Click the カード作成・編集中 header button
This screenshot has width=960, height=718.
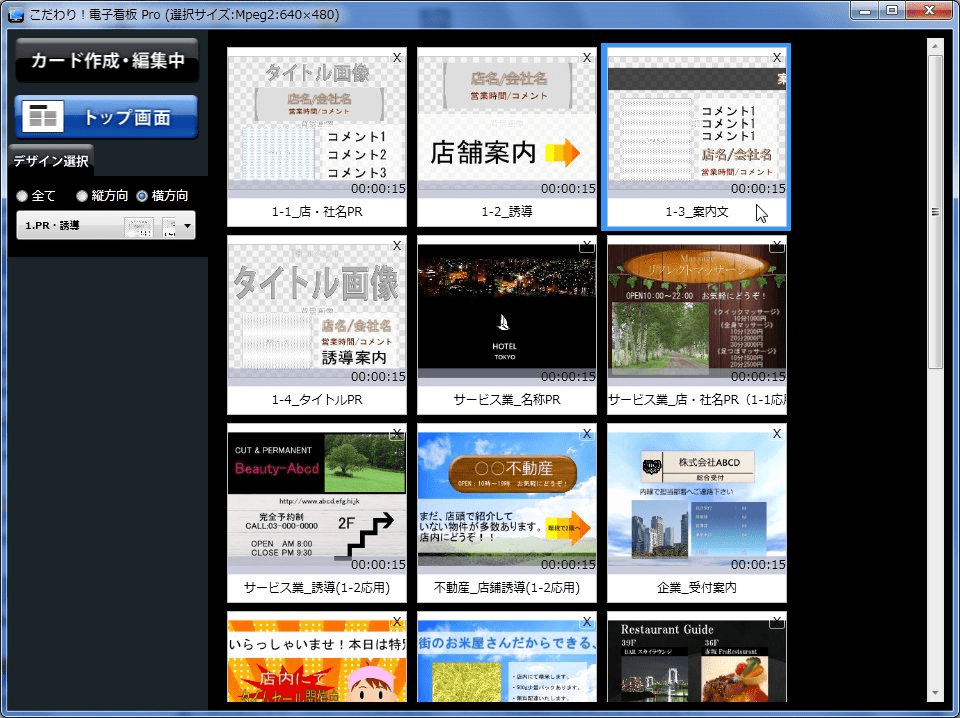pyautogui.click(x=107, y=60)
